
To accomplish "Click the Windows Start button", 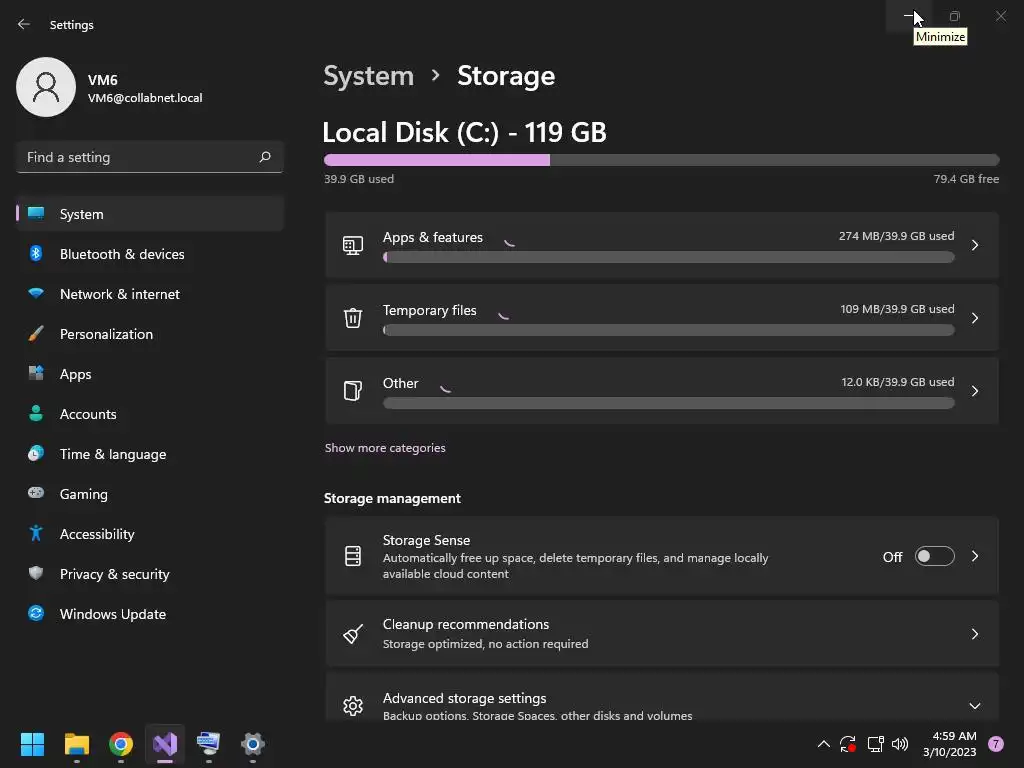I will [x=32, y=744].
